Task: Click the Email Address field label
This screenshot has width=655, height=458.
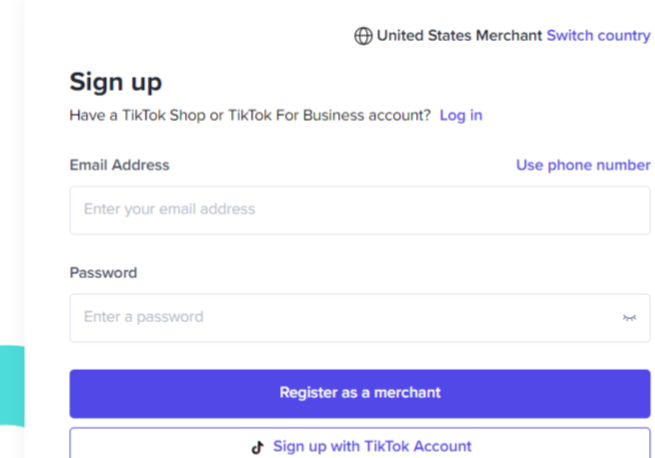Action: click(119, 165)
